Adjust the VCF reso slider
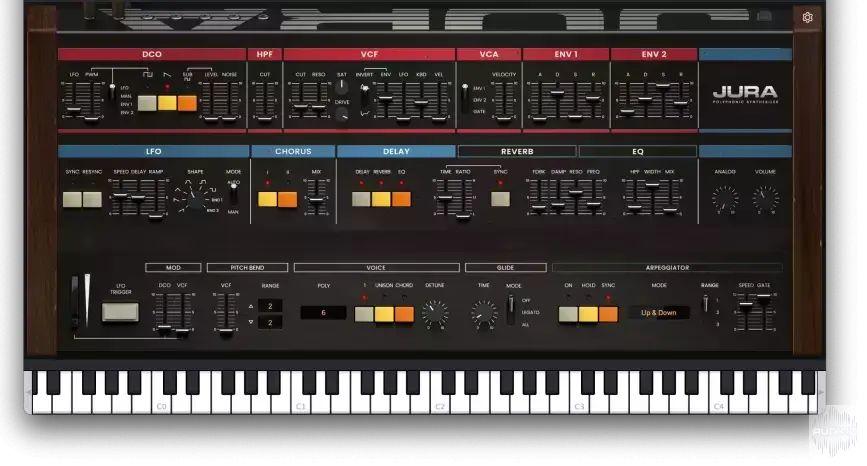Image resolution: width=867 pixels, height=466 pixels. pos(318,107)
